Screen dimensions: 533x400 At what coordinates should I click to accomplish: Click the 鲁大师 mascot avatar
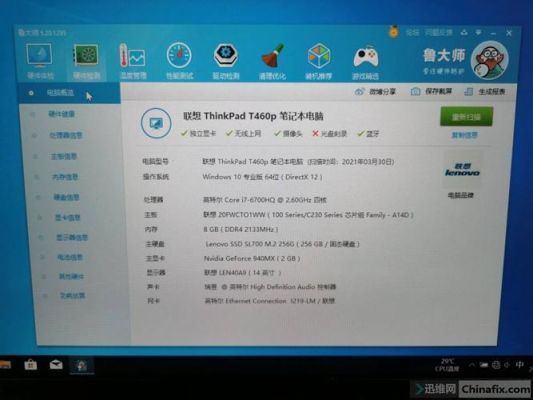(x=489, y=60)
